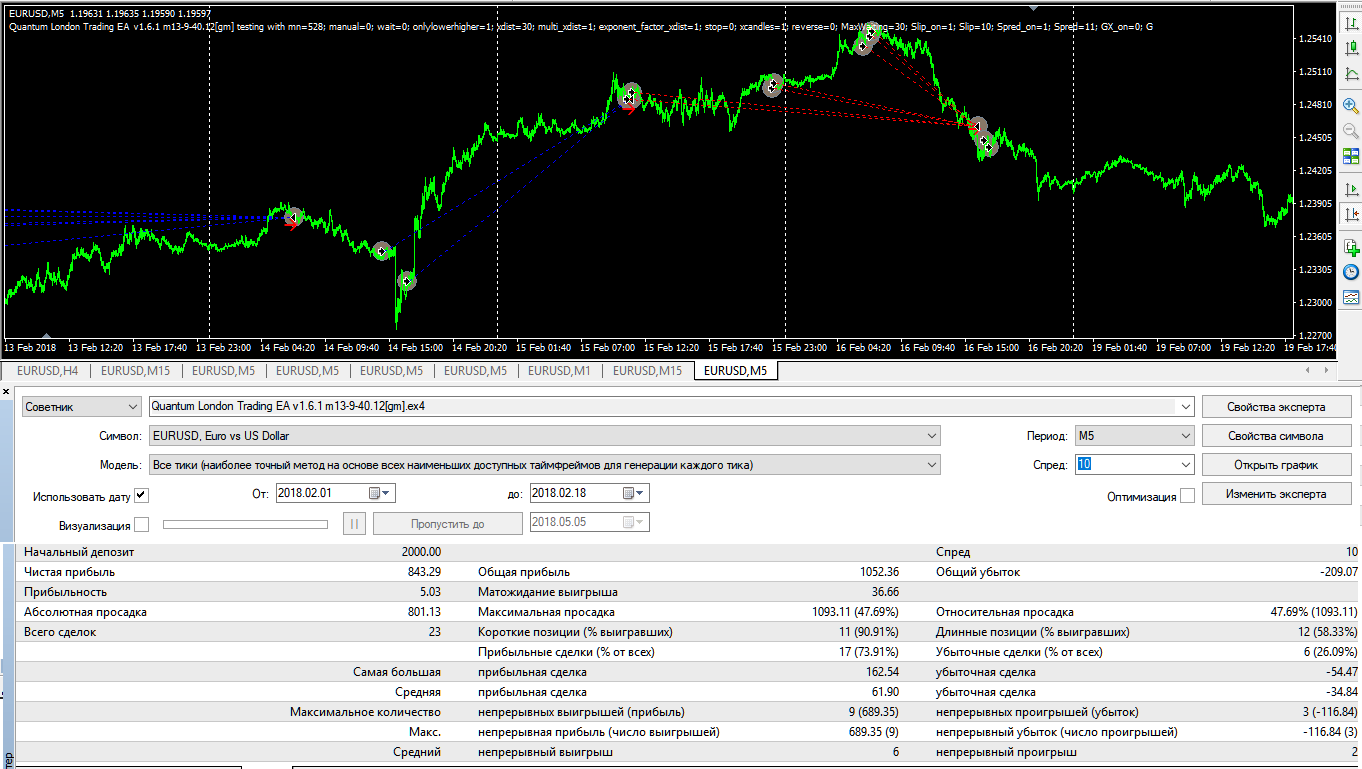Click expected payoff value 36.66
The width and height of the screenshot is (1362, 769).
886,592
